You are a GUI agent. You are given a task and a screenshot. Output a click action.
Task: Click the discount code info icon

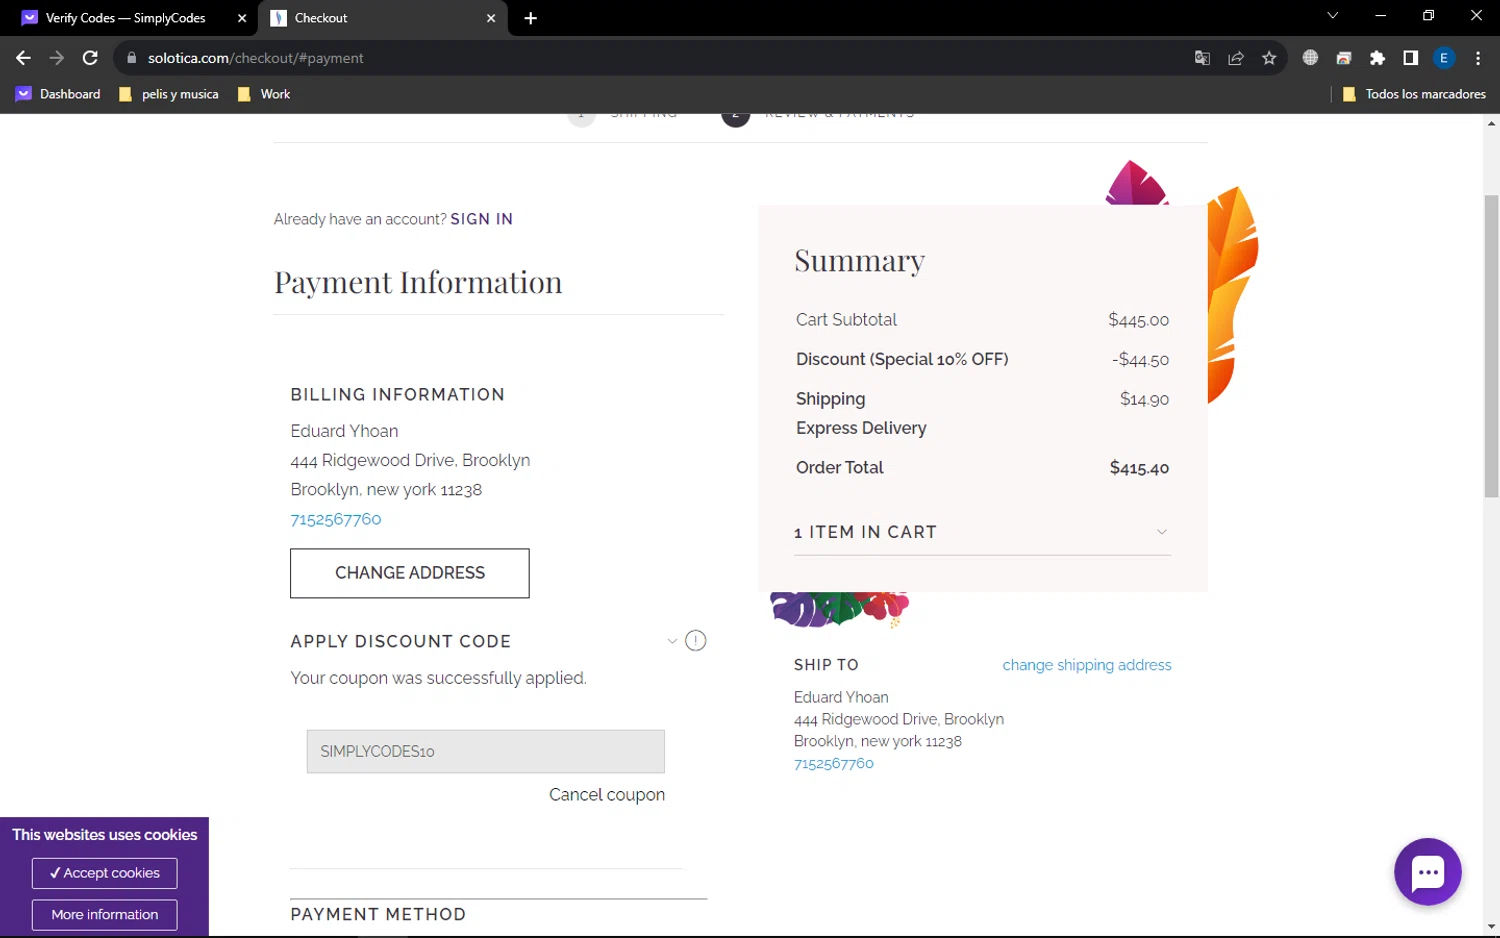(x=696, y=641)
